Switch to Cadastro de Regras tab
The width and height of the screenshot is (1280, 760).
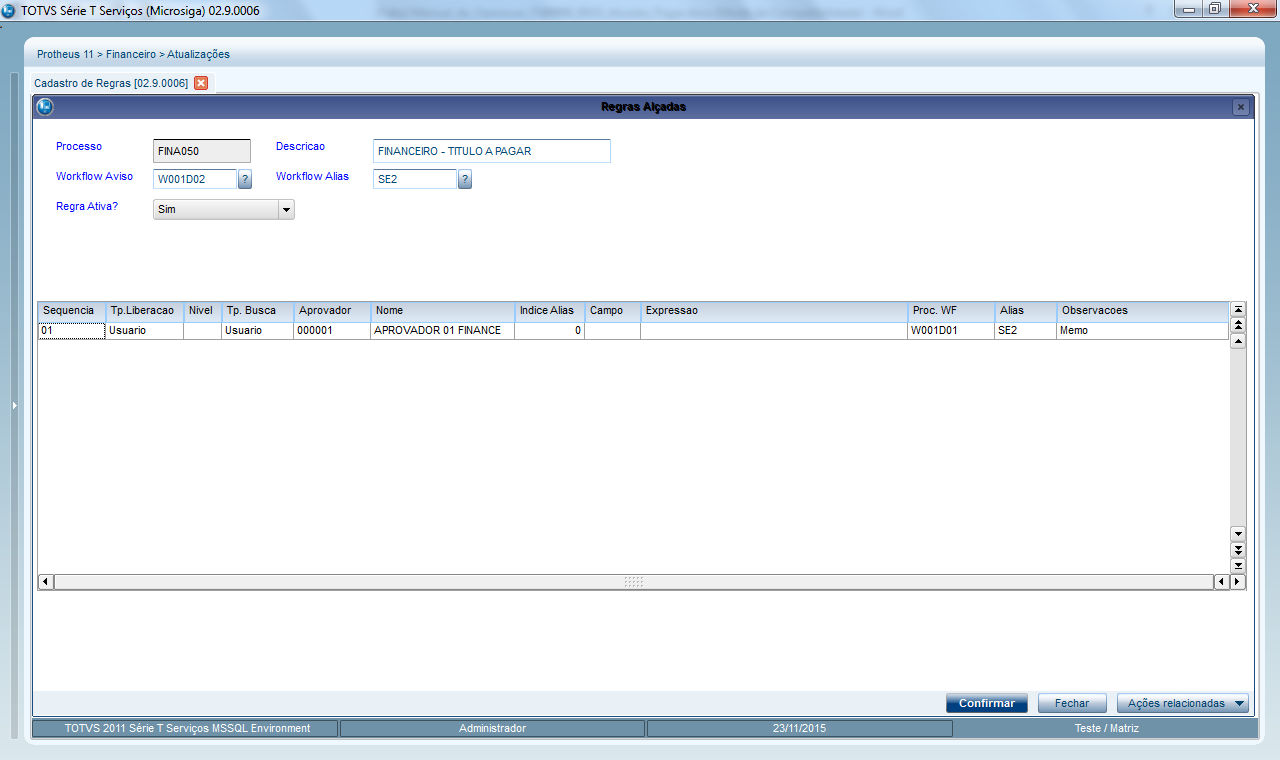pyautogui.click(x=110, y=83)
